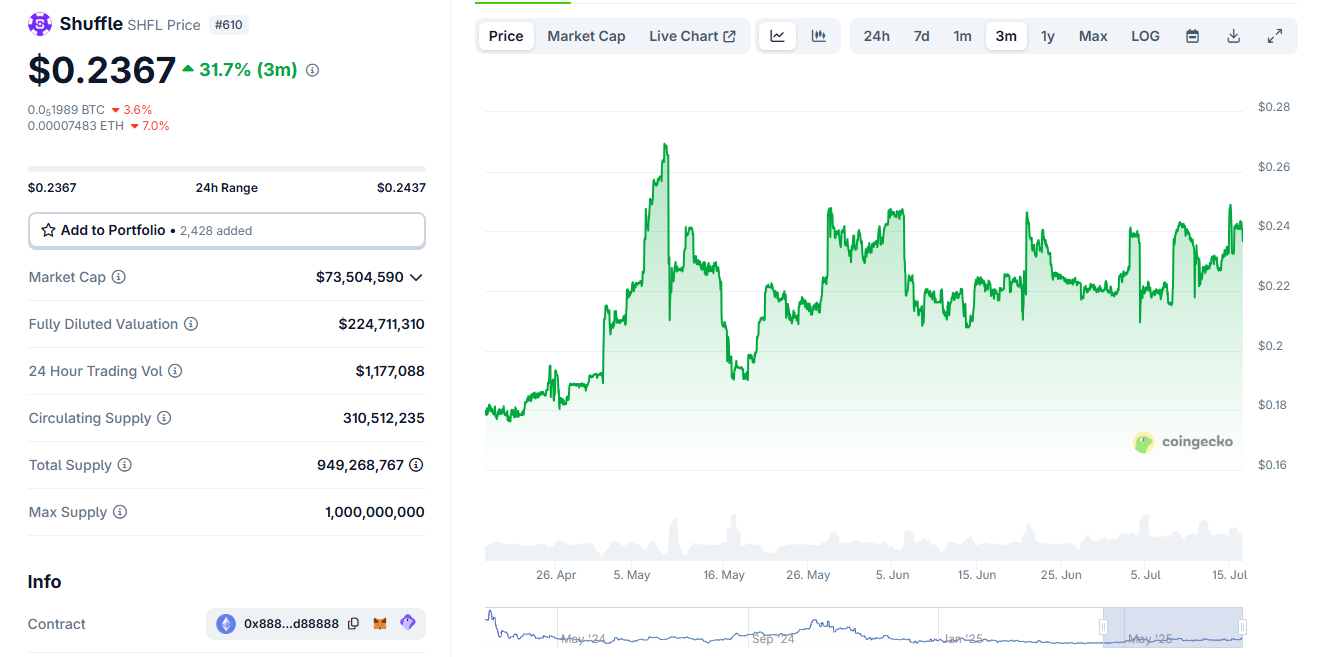Open the calendar date range icon

click(x=1192, y=36)
